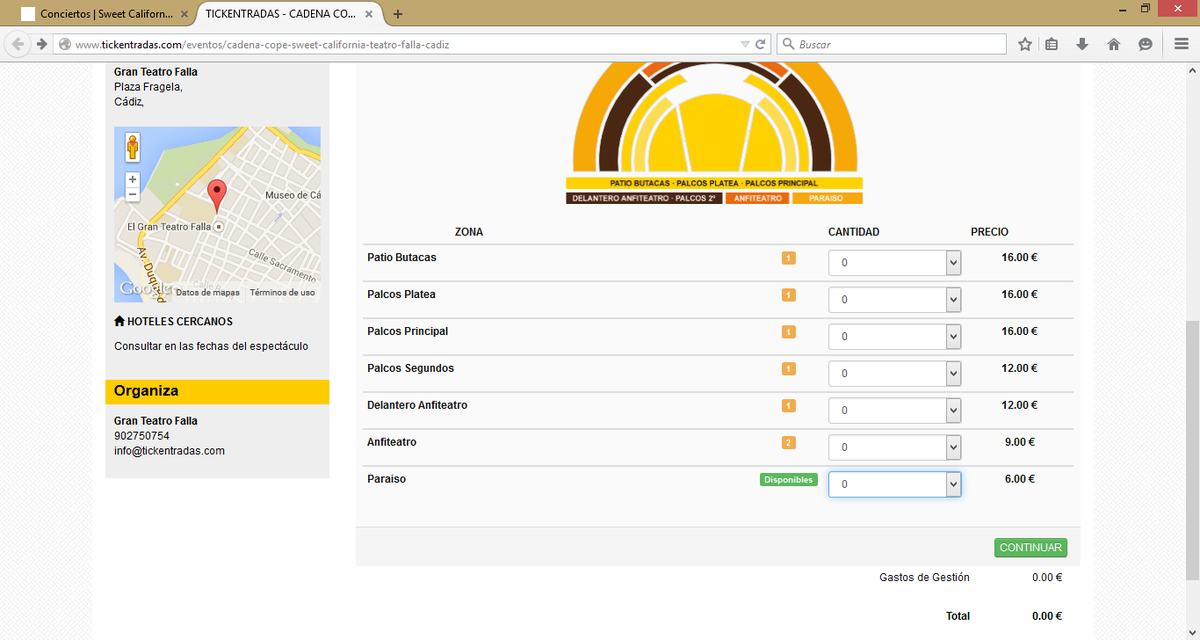Zoom in on the map

(x=133, y=179)
